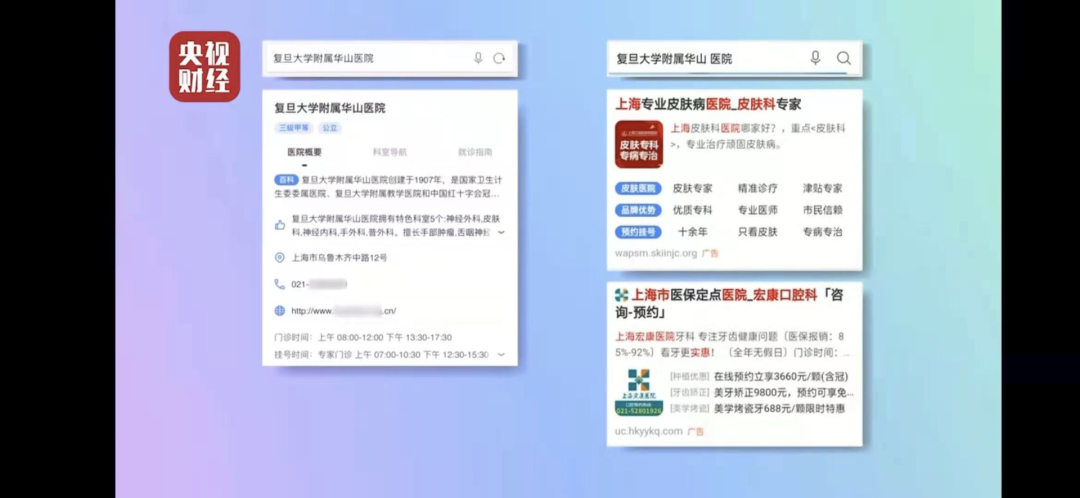Screen dimensions: 1080x498
Task: Click the 百科 badge in hospital summary
Action: tap(286, 180)
